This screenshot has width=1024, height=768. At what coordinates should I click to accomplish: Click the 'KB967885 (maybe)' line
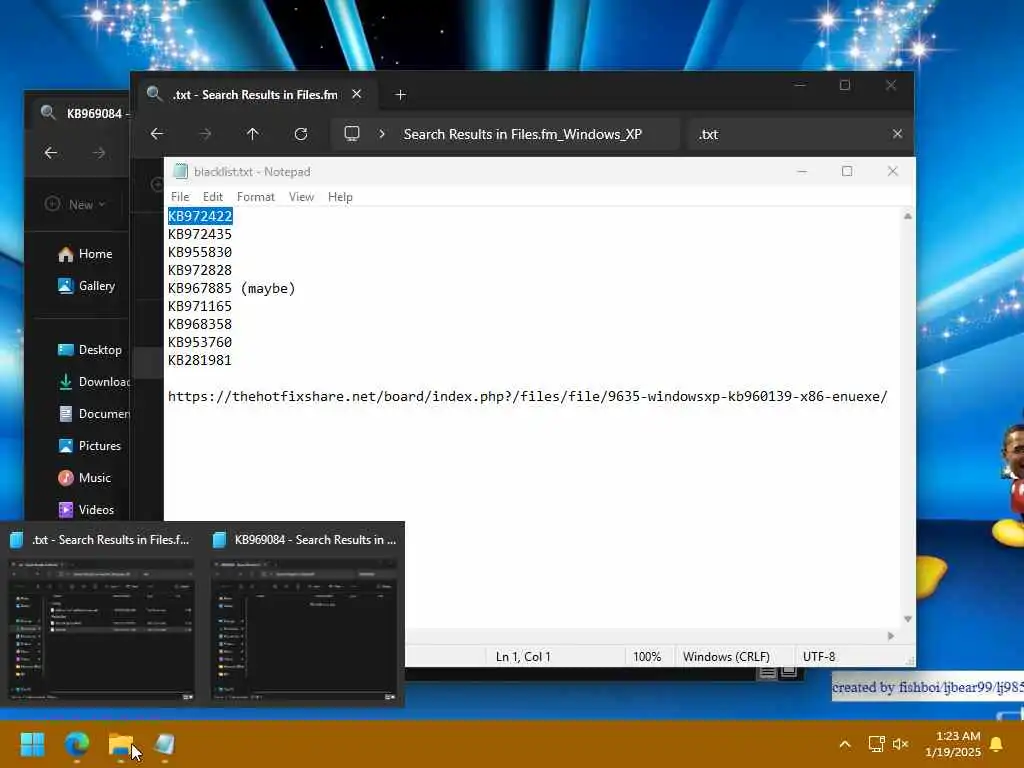tap(232, 288)
